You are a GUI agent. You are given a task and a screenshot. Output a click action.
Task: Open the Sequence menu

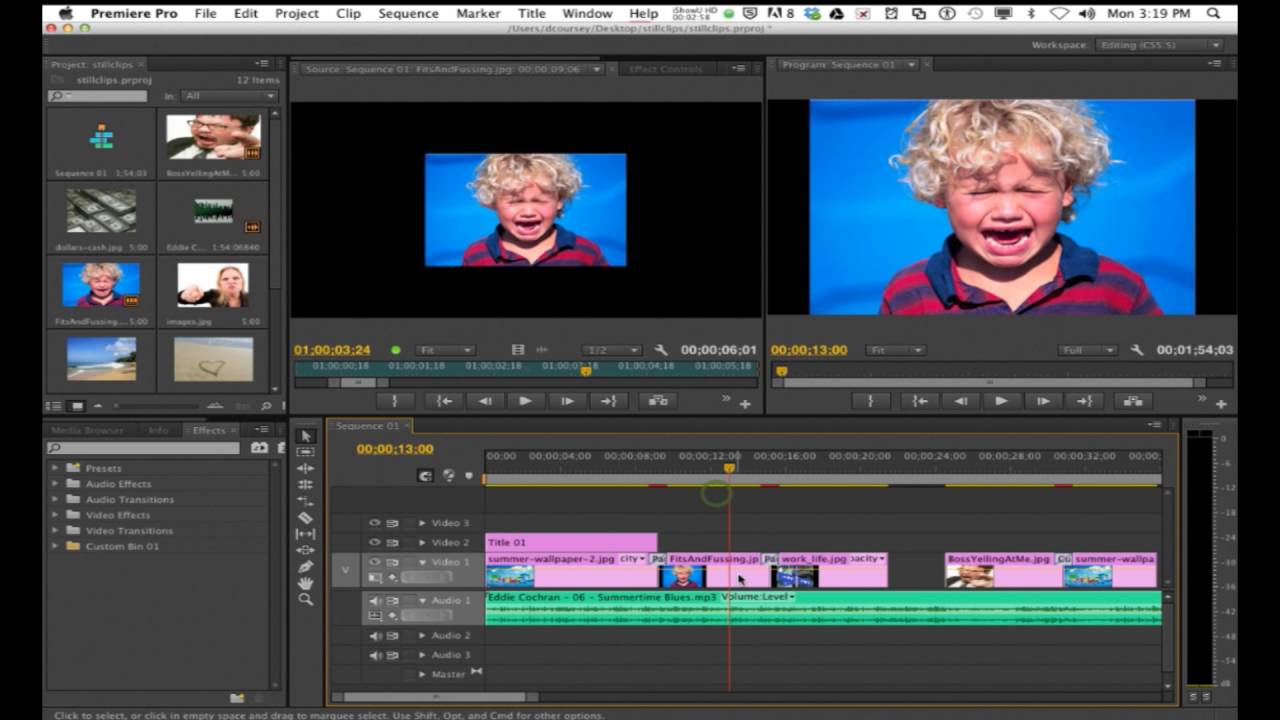coord(408,13)
